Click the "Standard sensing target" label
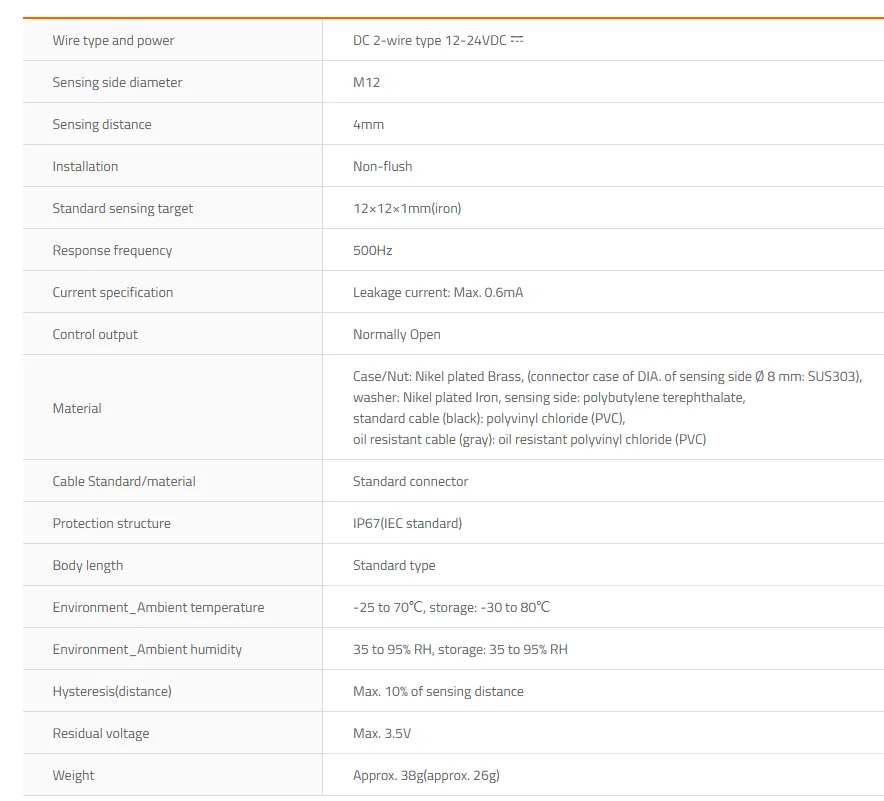Screen dimensions: 884x801 123,209
